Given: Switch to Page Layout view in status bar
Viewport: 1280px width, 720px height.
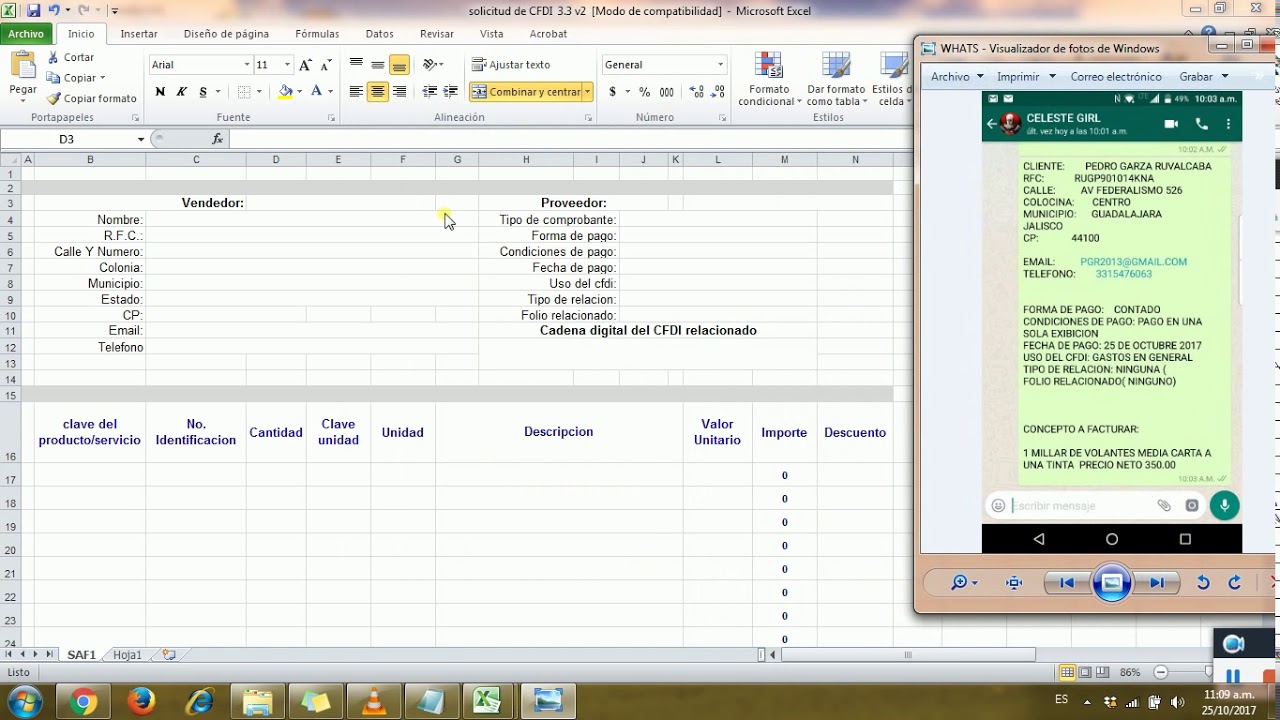Looking at the screenshot, I should coord(1085,673).
